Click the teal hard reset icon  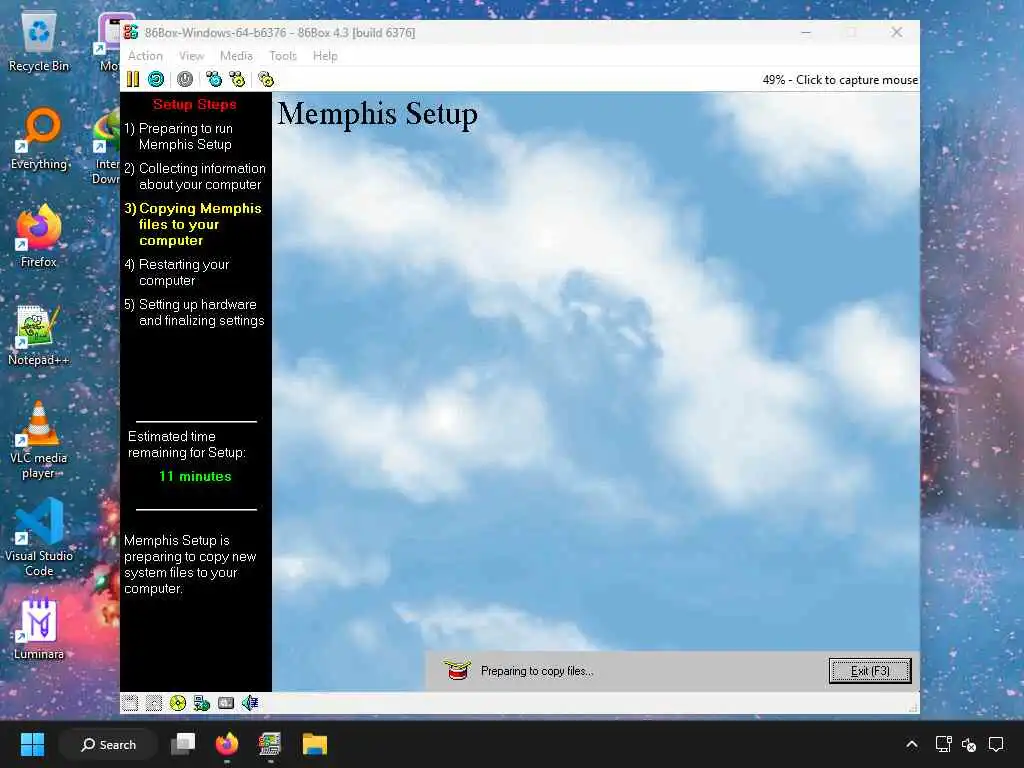pos(156,79)
